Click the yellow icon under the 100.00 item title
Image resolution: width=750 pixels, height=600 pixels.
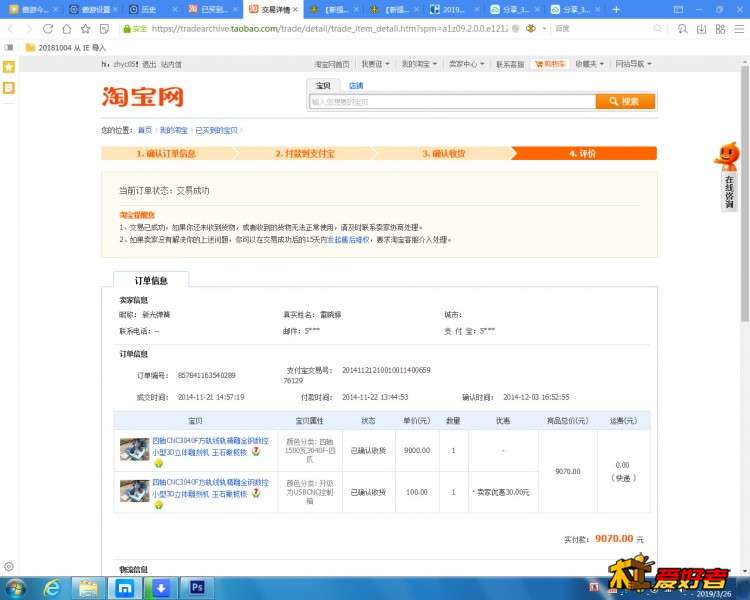[159, 505]
